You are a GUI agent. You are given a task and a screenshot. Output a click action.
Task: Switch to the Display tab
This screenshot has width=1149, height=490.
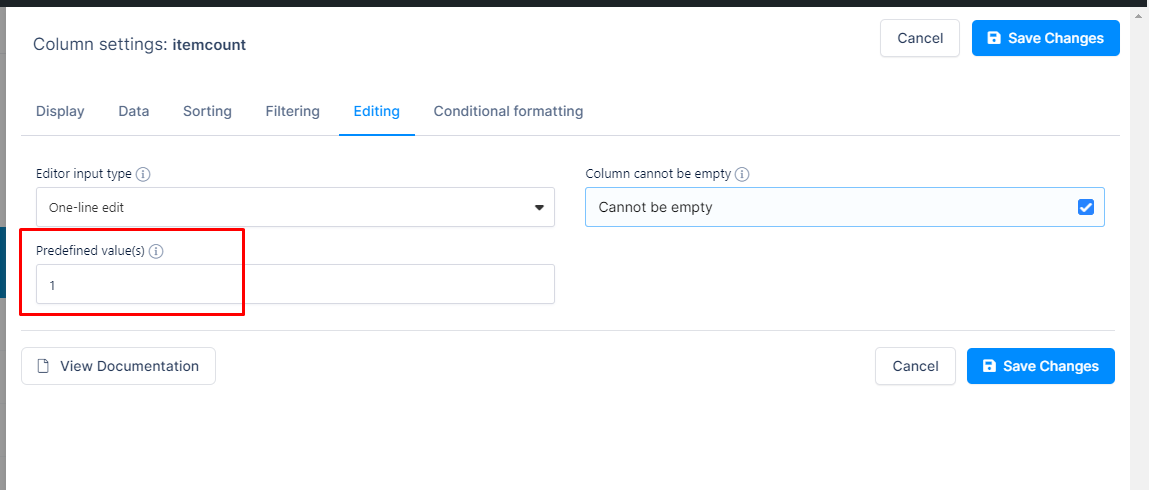pos(60,111)
